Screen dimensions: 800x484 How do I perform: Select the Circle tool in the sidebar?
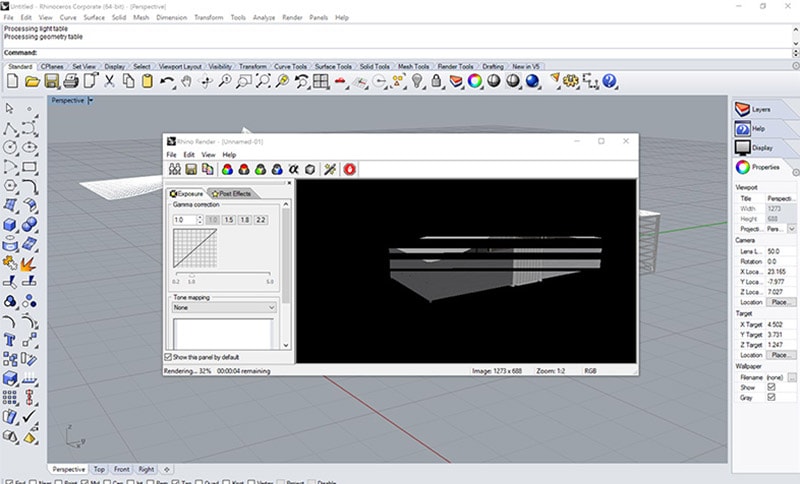10,147
